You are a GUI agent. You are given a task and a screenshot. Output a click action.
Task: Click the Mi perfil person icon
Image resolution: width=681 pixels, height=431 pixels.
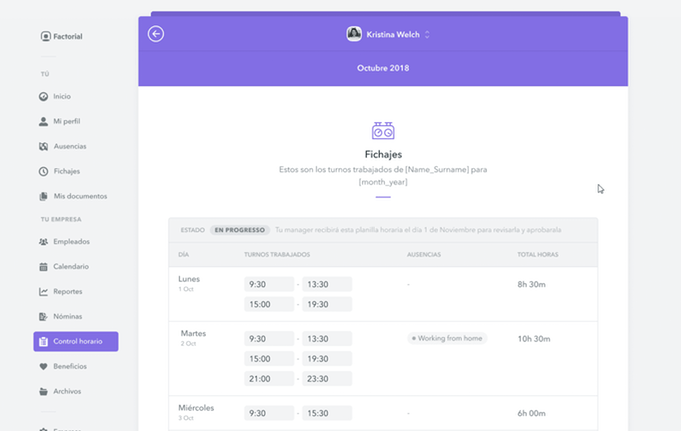pos(43,121)
